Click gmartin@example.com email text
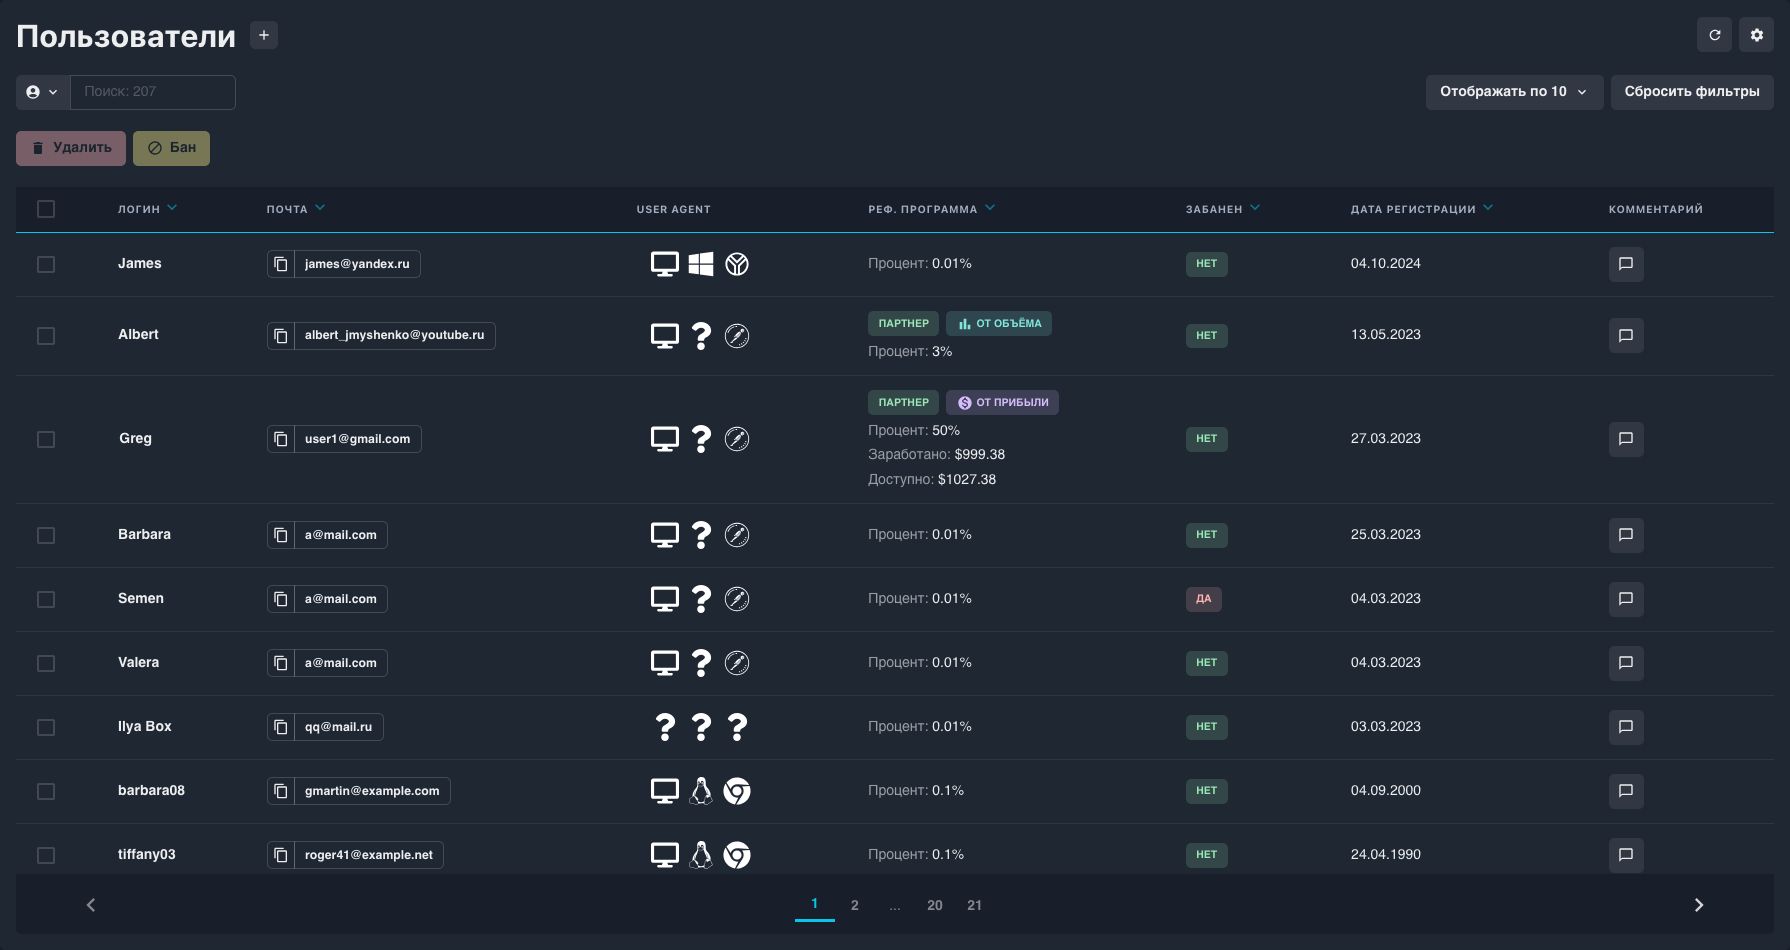Screen dimensions: 1790x950 point(372,791)
